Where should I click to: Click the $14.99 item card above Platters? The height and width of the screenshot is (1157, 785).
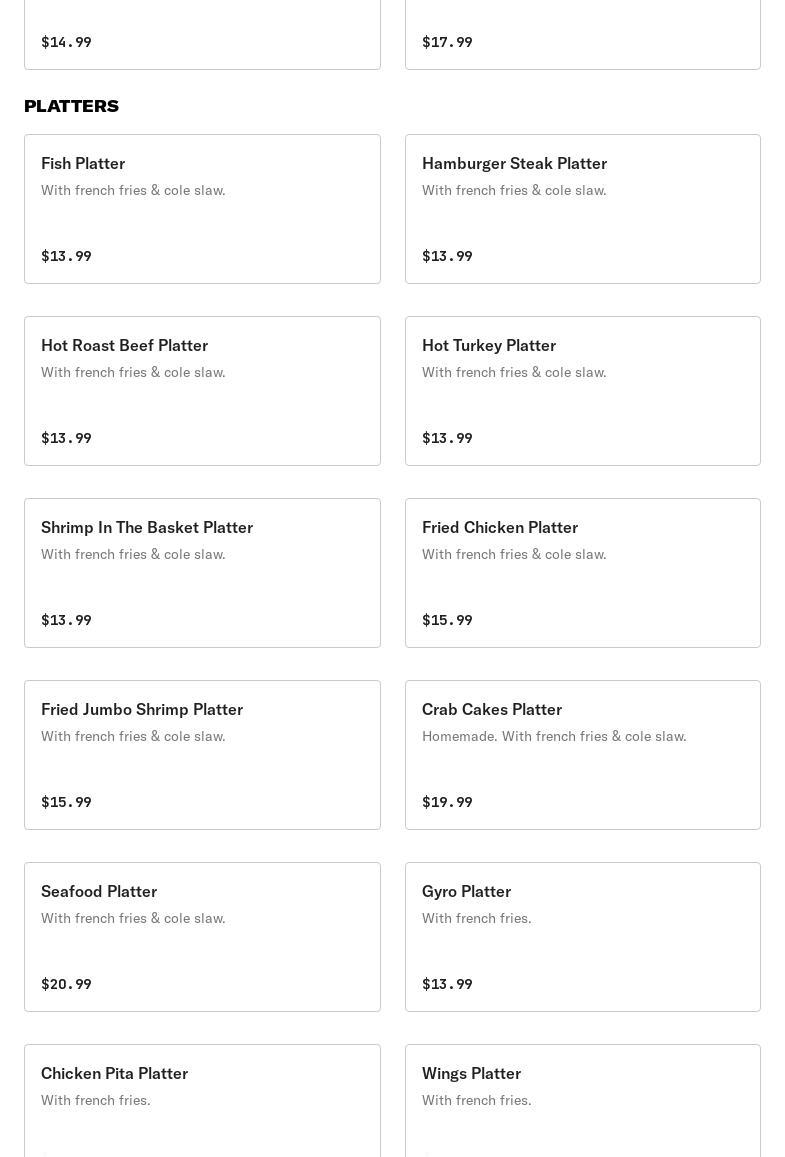202,35
